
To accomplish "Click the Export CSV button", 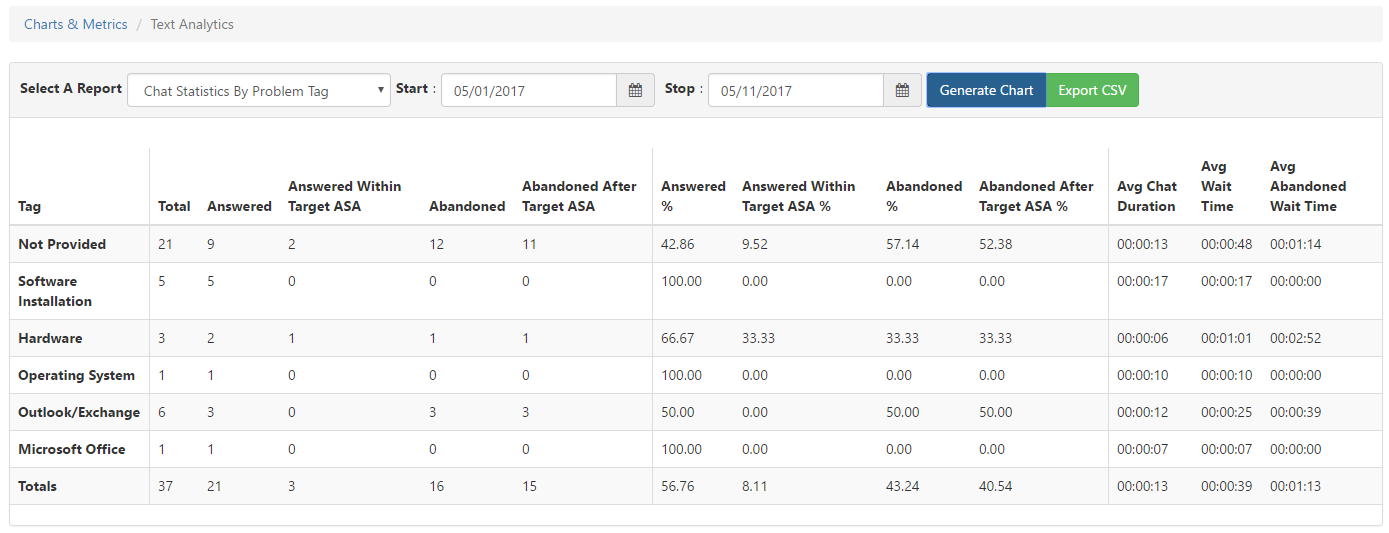I will [1092, 90].
